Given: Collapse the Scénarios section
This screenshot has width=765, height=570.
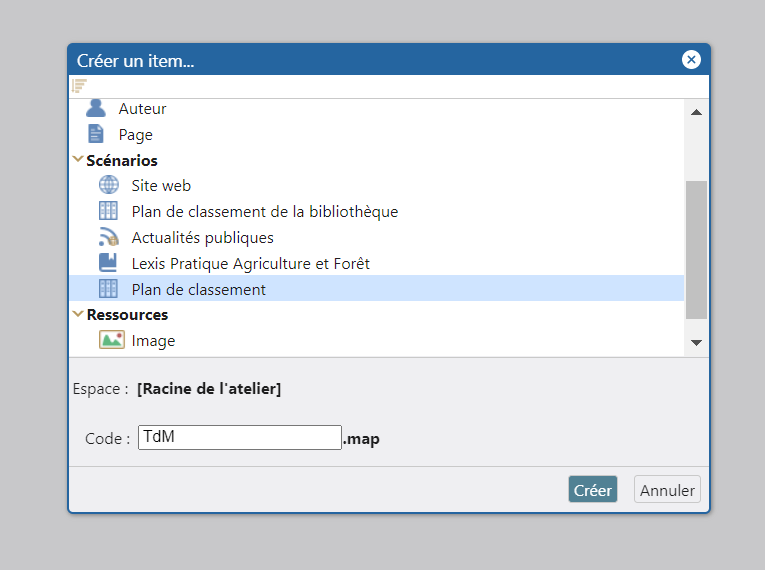Looking at the screenshot, I should tap(78, 160).
